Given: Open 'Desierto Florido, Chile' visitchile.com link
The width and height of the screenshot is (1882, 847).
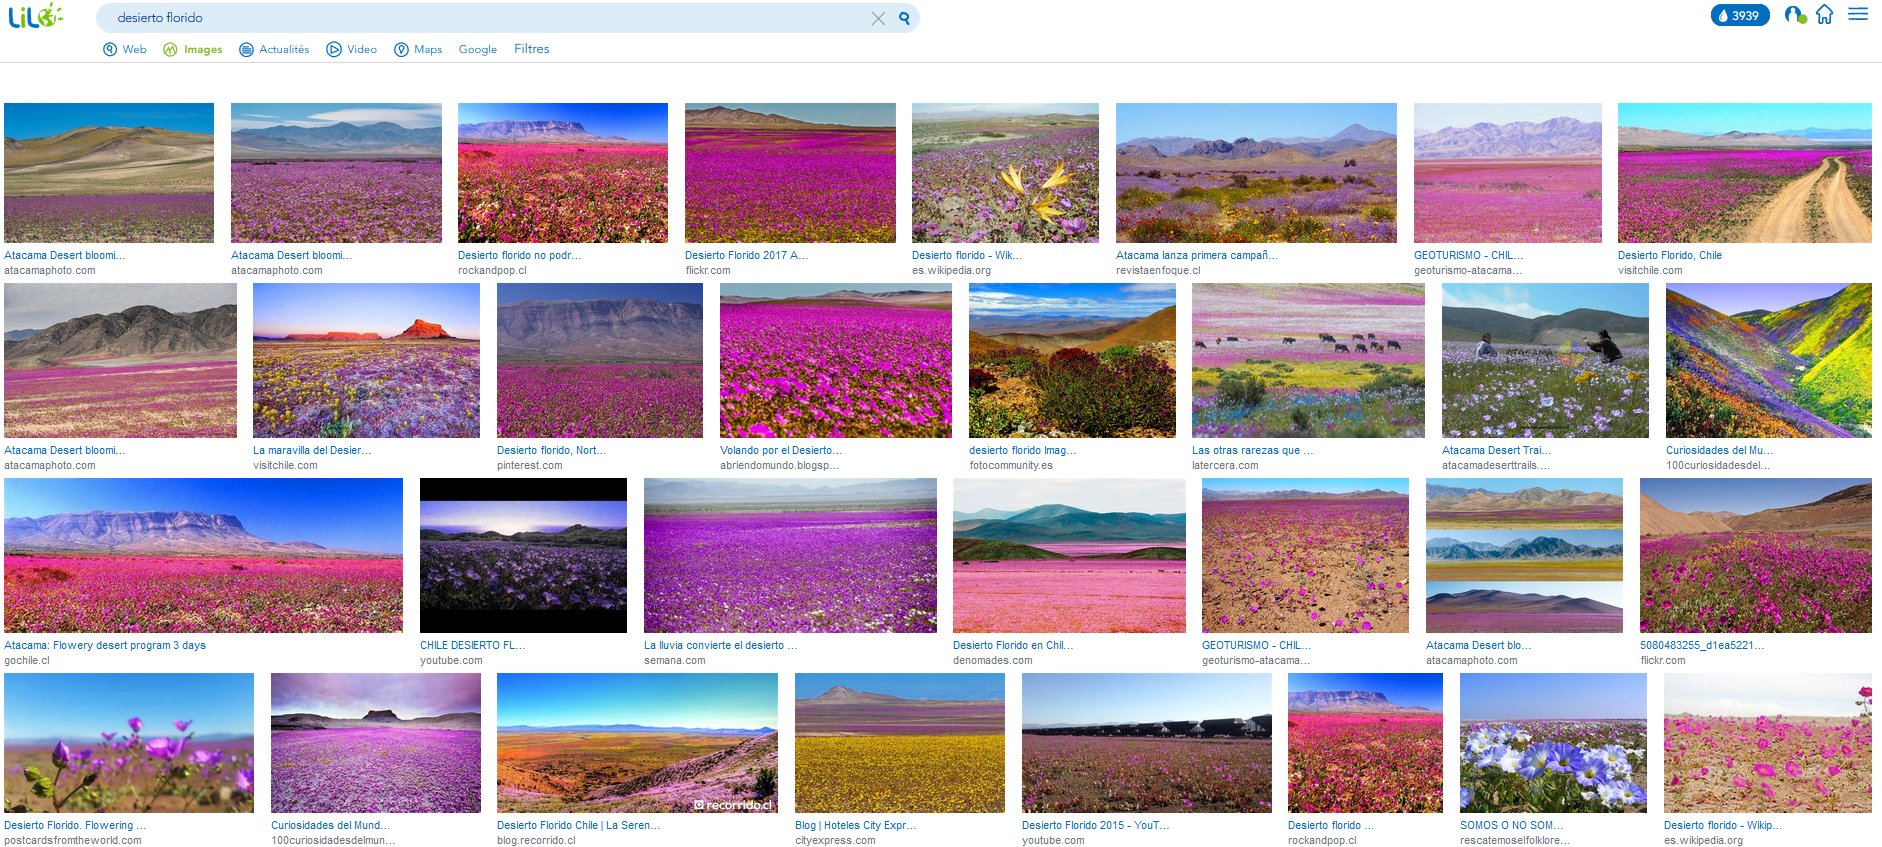Looking at the screenshot, I should click(1669, 255).
